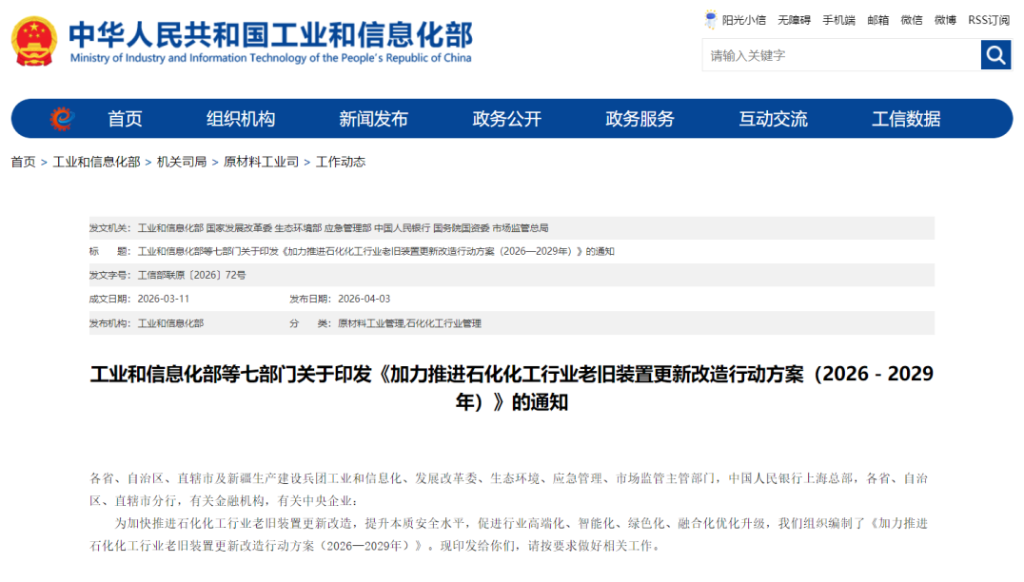Viewport: 1024px width, 582px height.
Task: Open the 工信数据 navigation tab
Action: tap(906, 119)
